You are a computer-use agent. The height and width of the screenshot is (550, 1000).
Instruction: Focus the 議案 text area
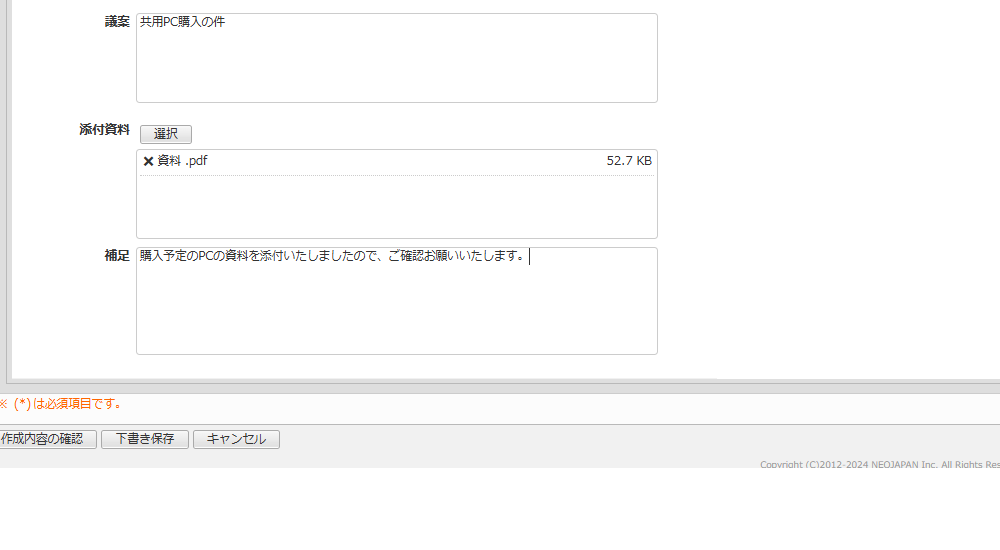tap(397, 58)
